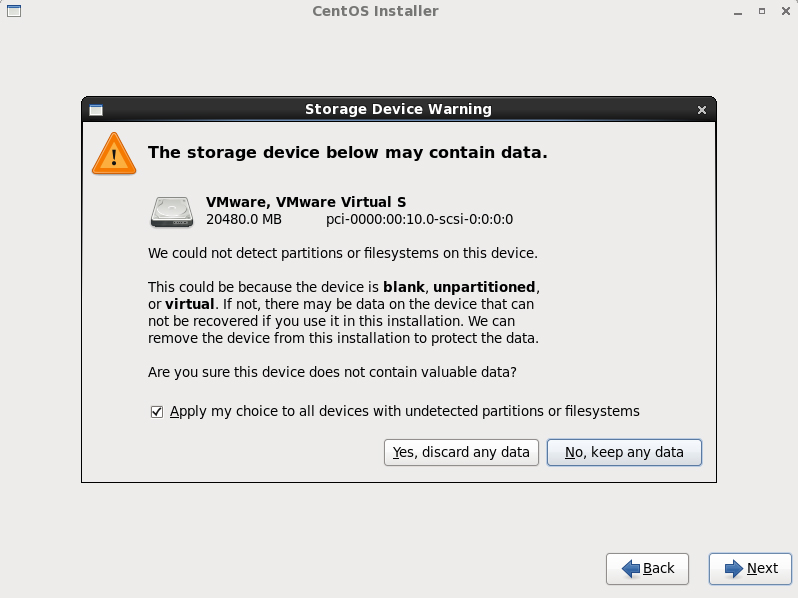Click the 20480.0 MB disk size label
This screenshot has width=798, height=598.
click(244, 219)
